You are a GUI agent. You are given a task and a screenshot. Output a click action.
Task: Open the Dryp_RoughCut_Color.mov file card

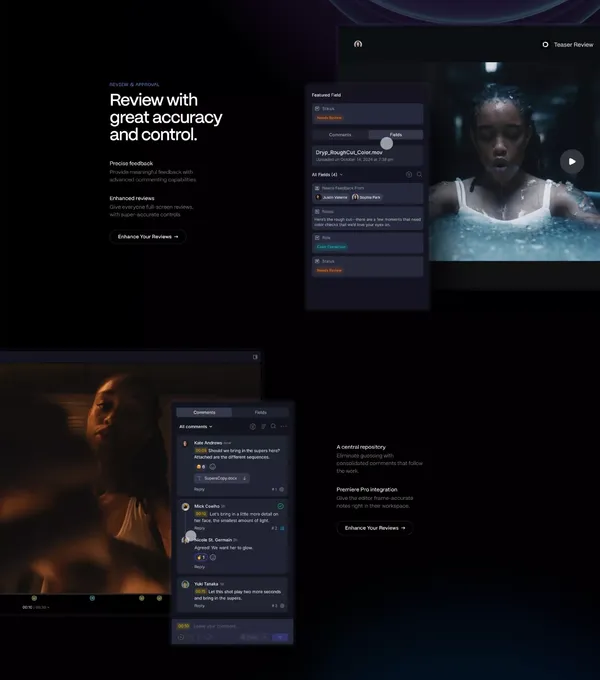[x=367, y=155]
